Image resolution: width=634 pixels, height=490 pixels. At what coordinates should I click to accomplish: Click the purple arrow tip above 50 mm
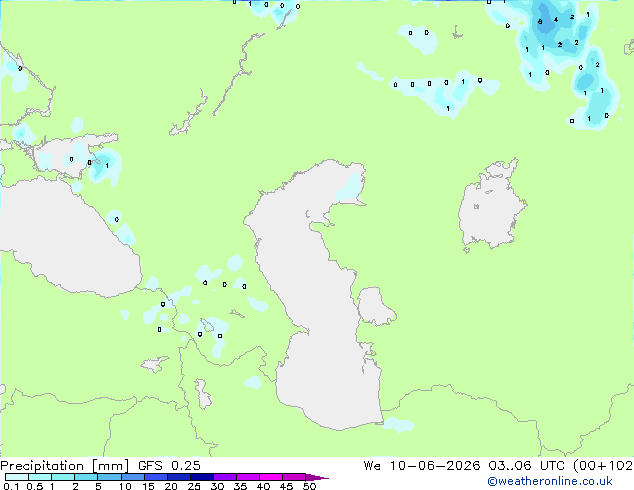pyautogui.click(x=316, y=477)
